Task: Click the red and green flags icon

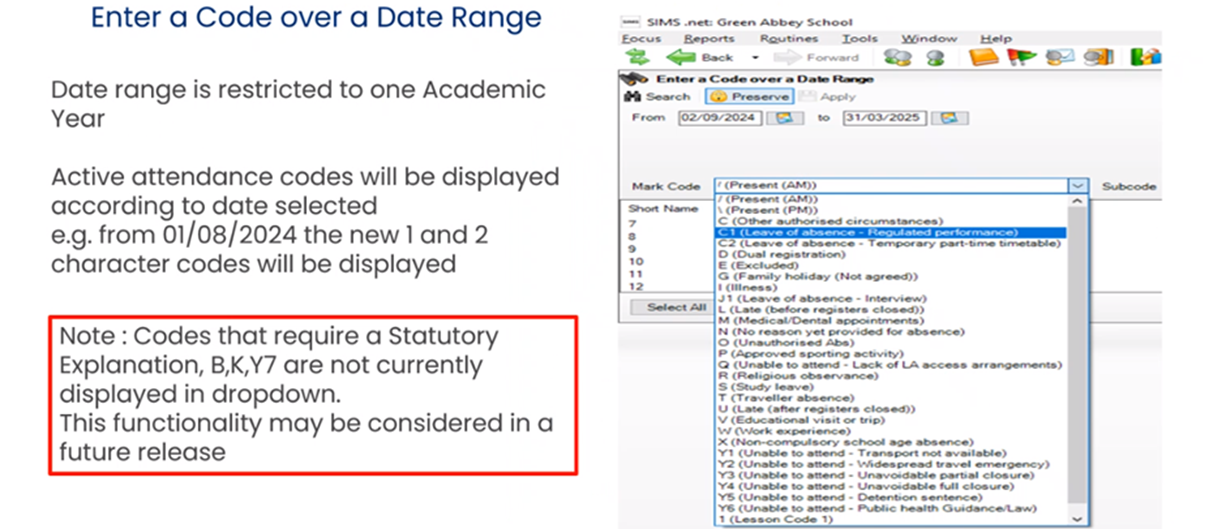Action: 1022,57
